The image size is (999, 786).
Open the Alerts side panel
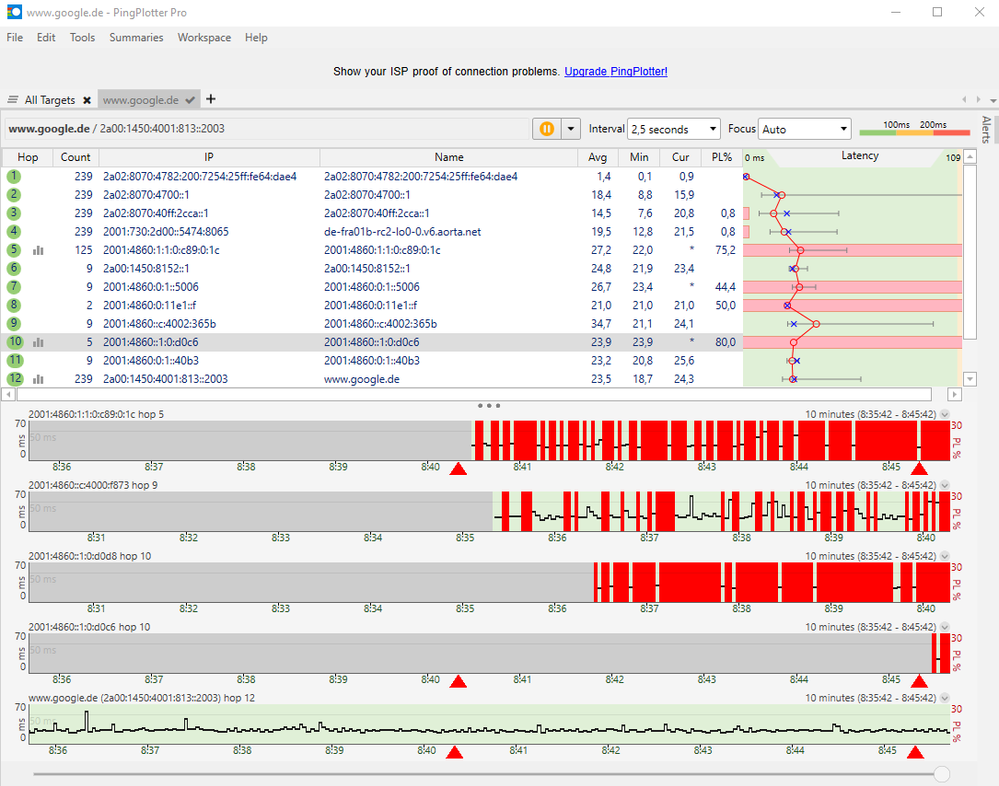(x=986, y=129)
